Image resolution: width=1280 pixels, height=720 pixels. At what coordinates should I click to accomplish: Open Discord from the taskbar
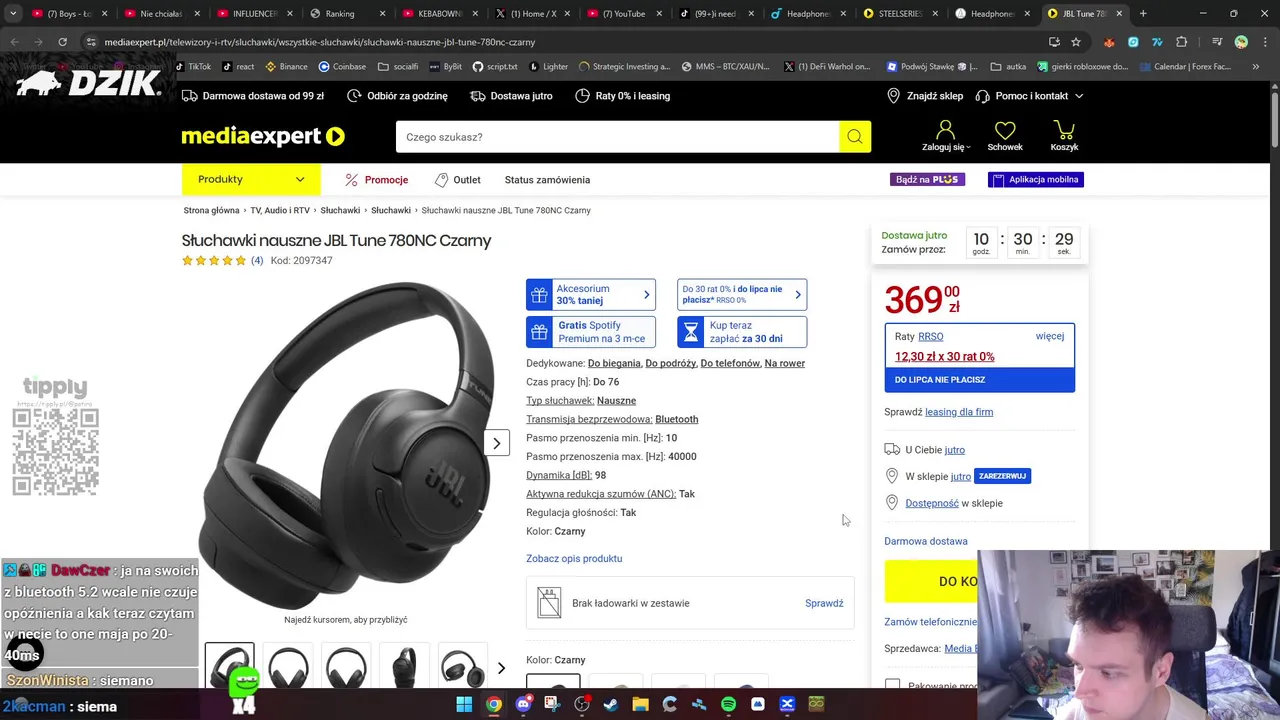point(523,704)
